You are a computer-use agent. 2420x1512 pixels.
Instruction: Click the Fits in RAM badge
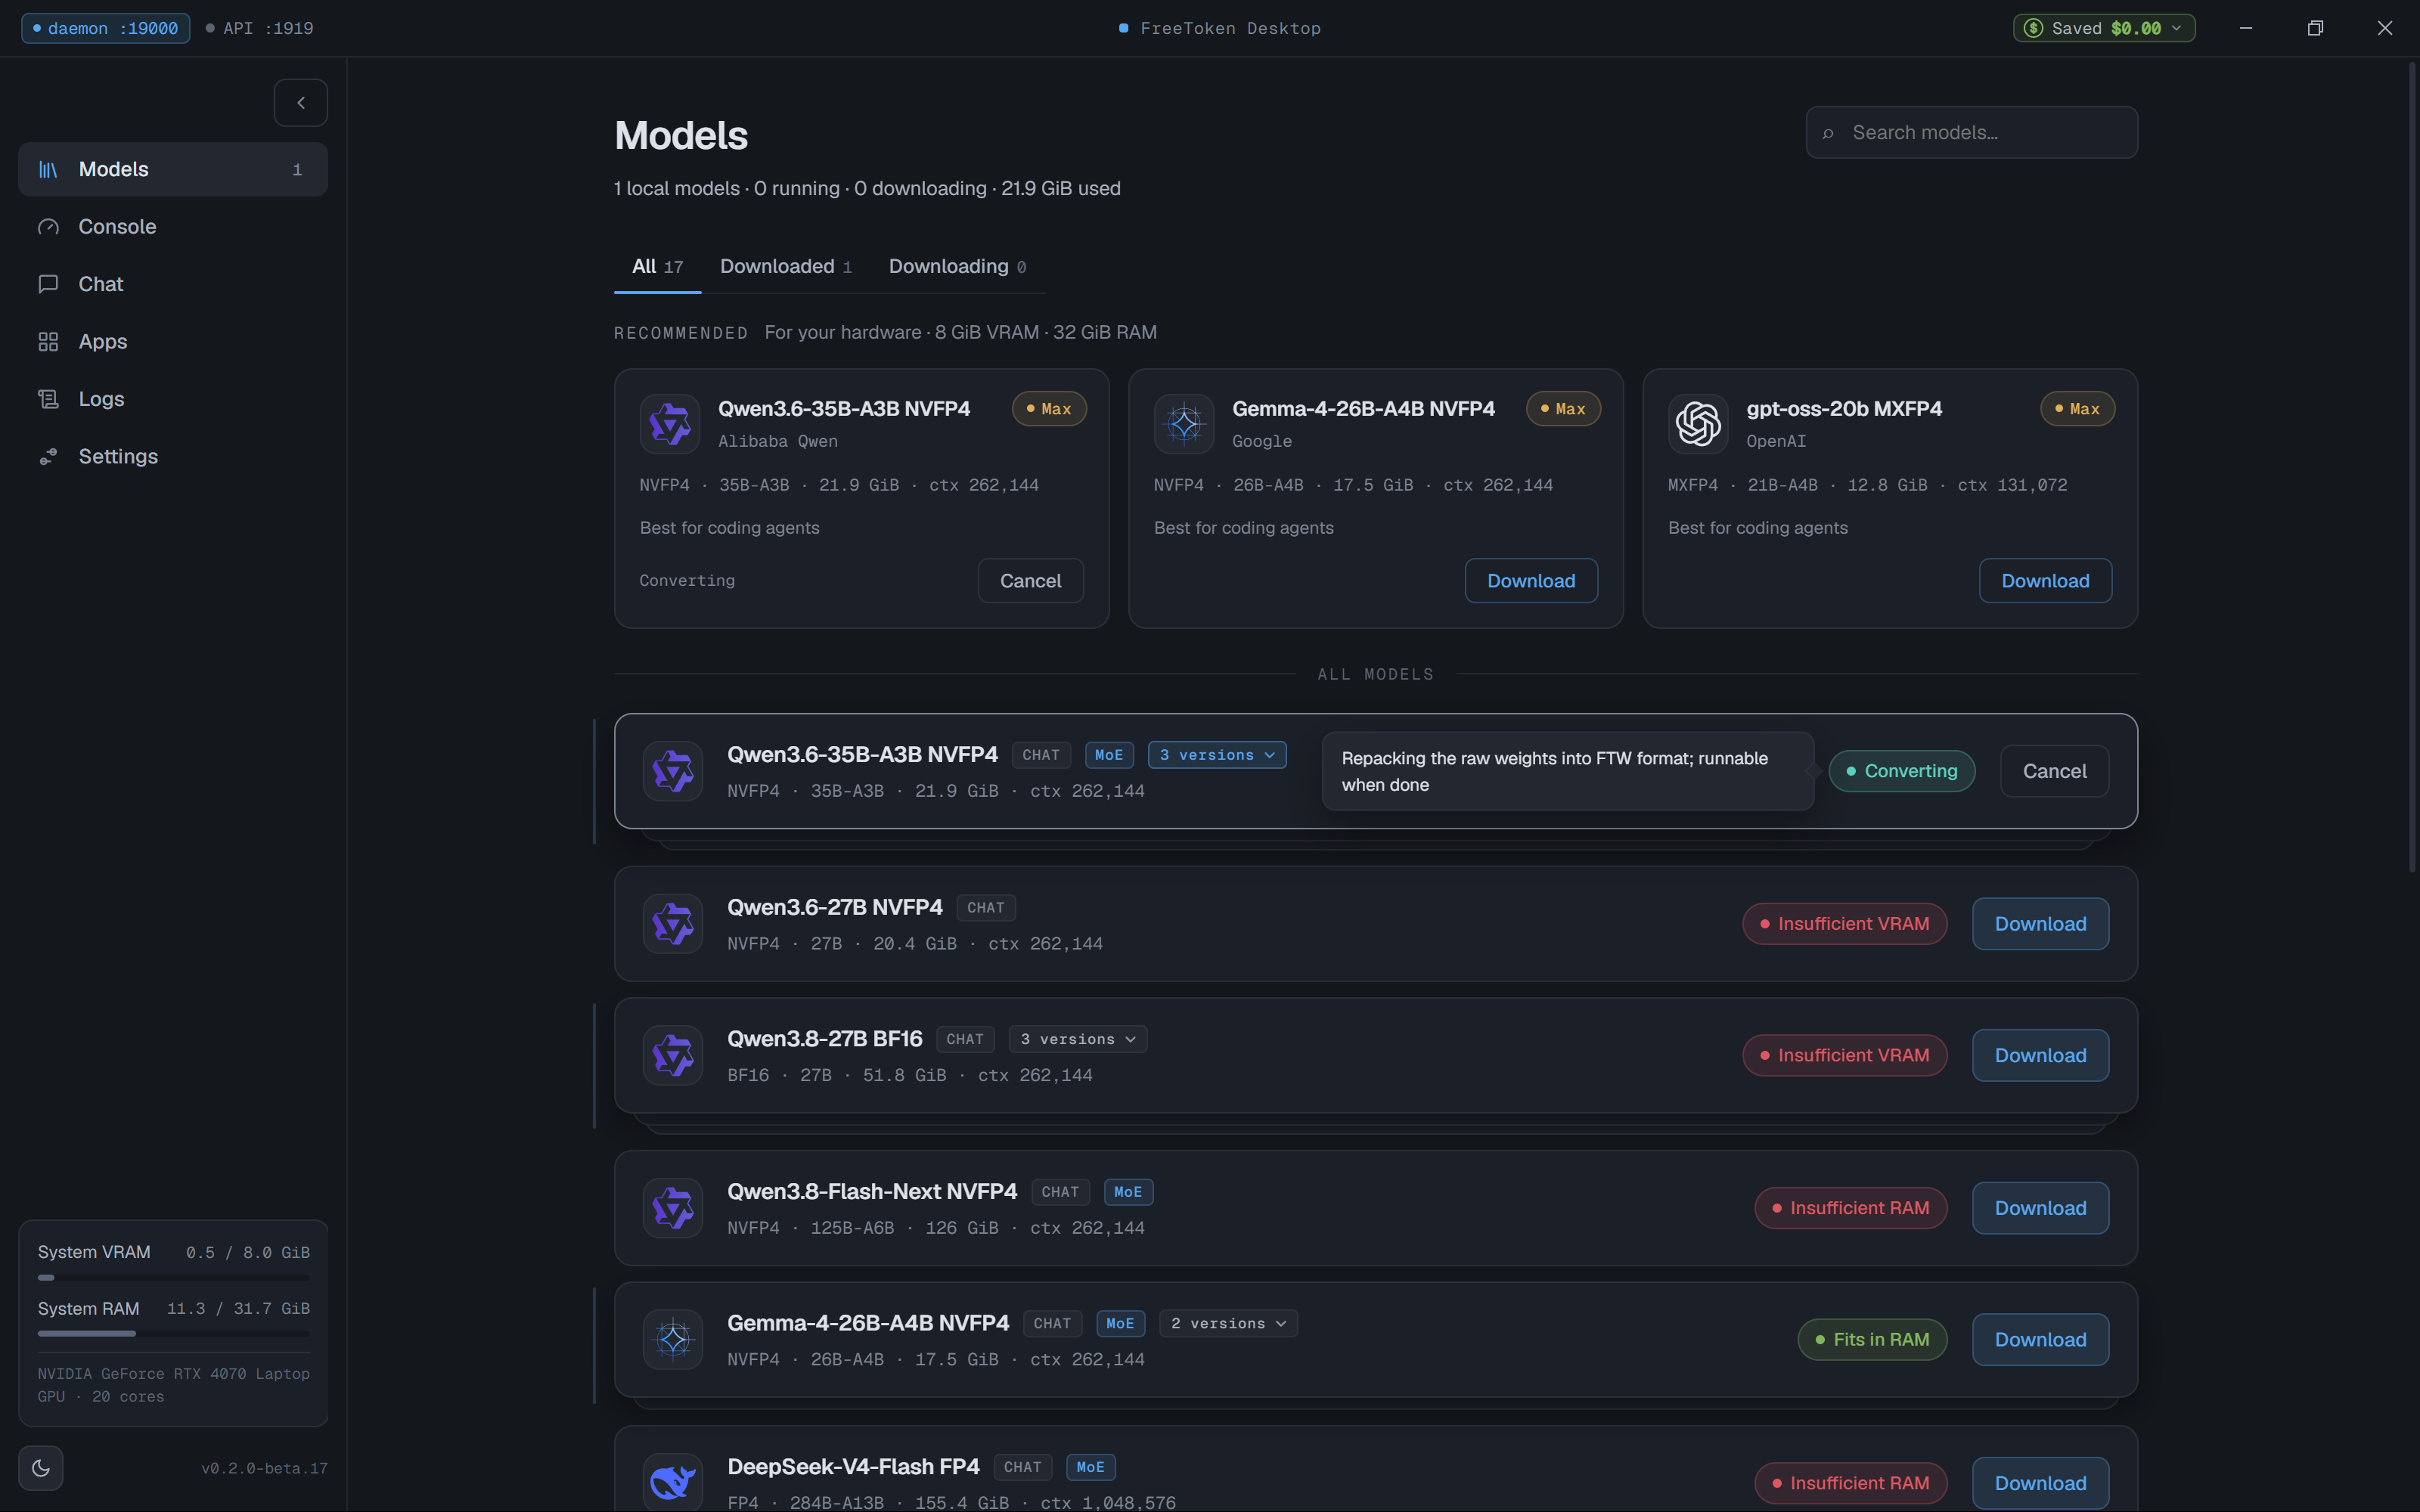pyautogui.click(x=1872, y=1339)
